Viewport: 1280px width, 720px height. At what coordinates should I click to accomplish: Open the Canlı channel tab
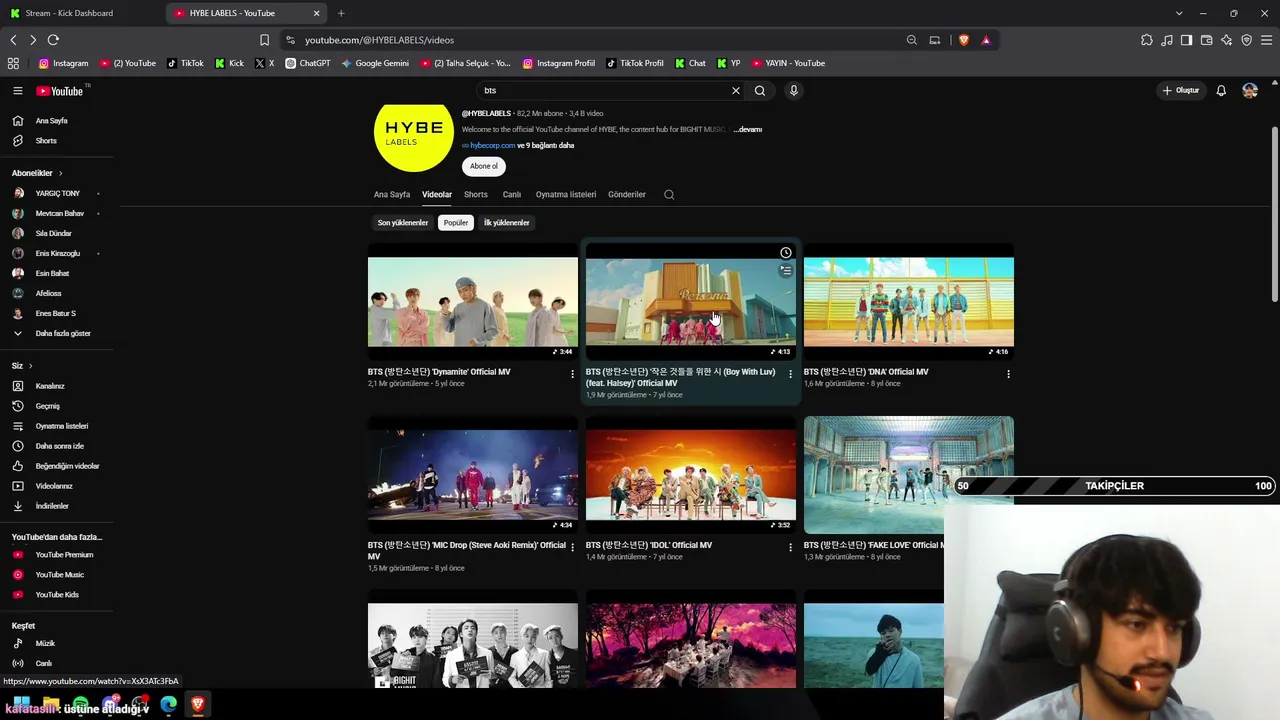coord(512,195)
